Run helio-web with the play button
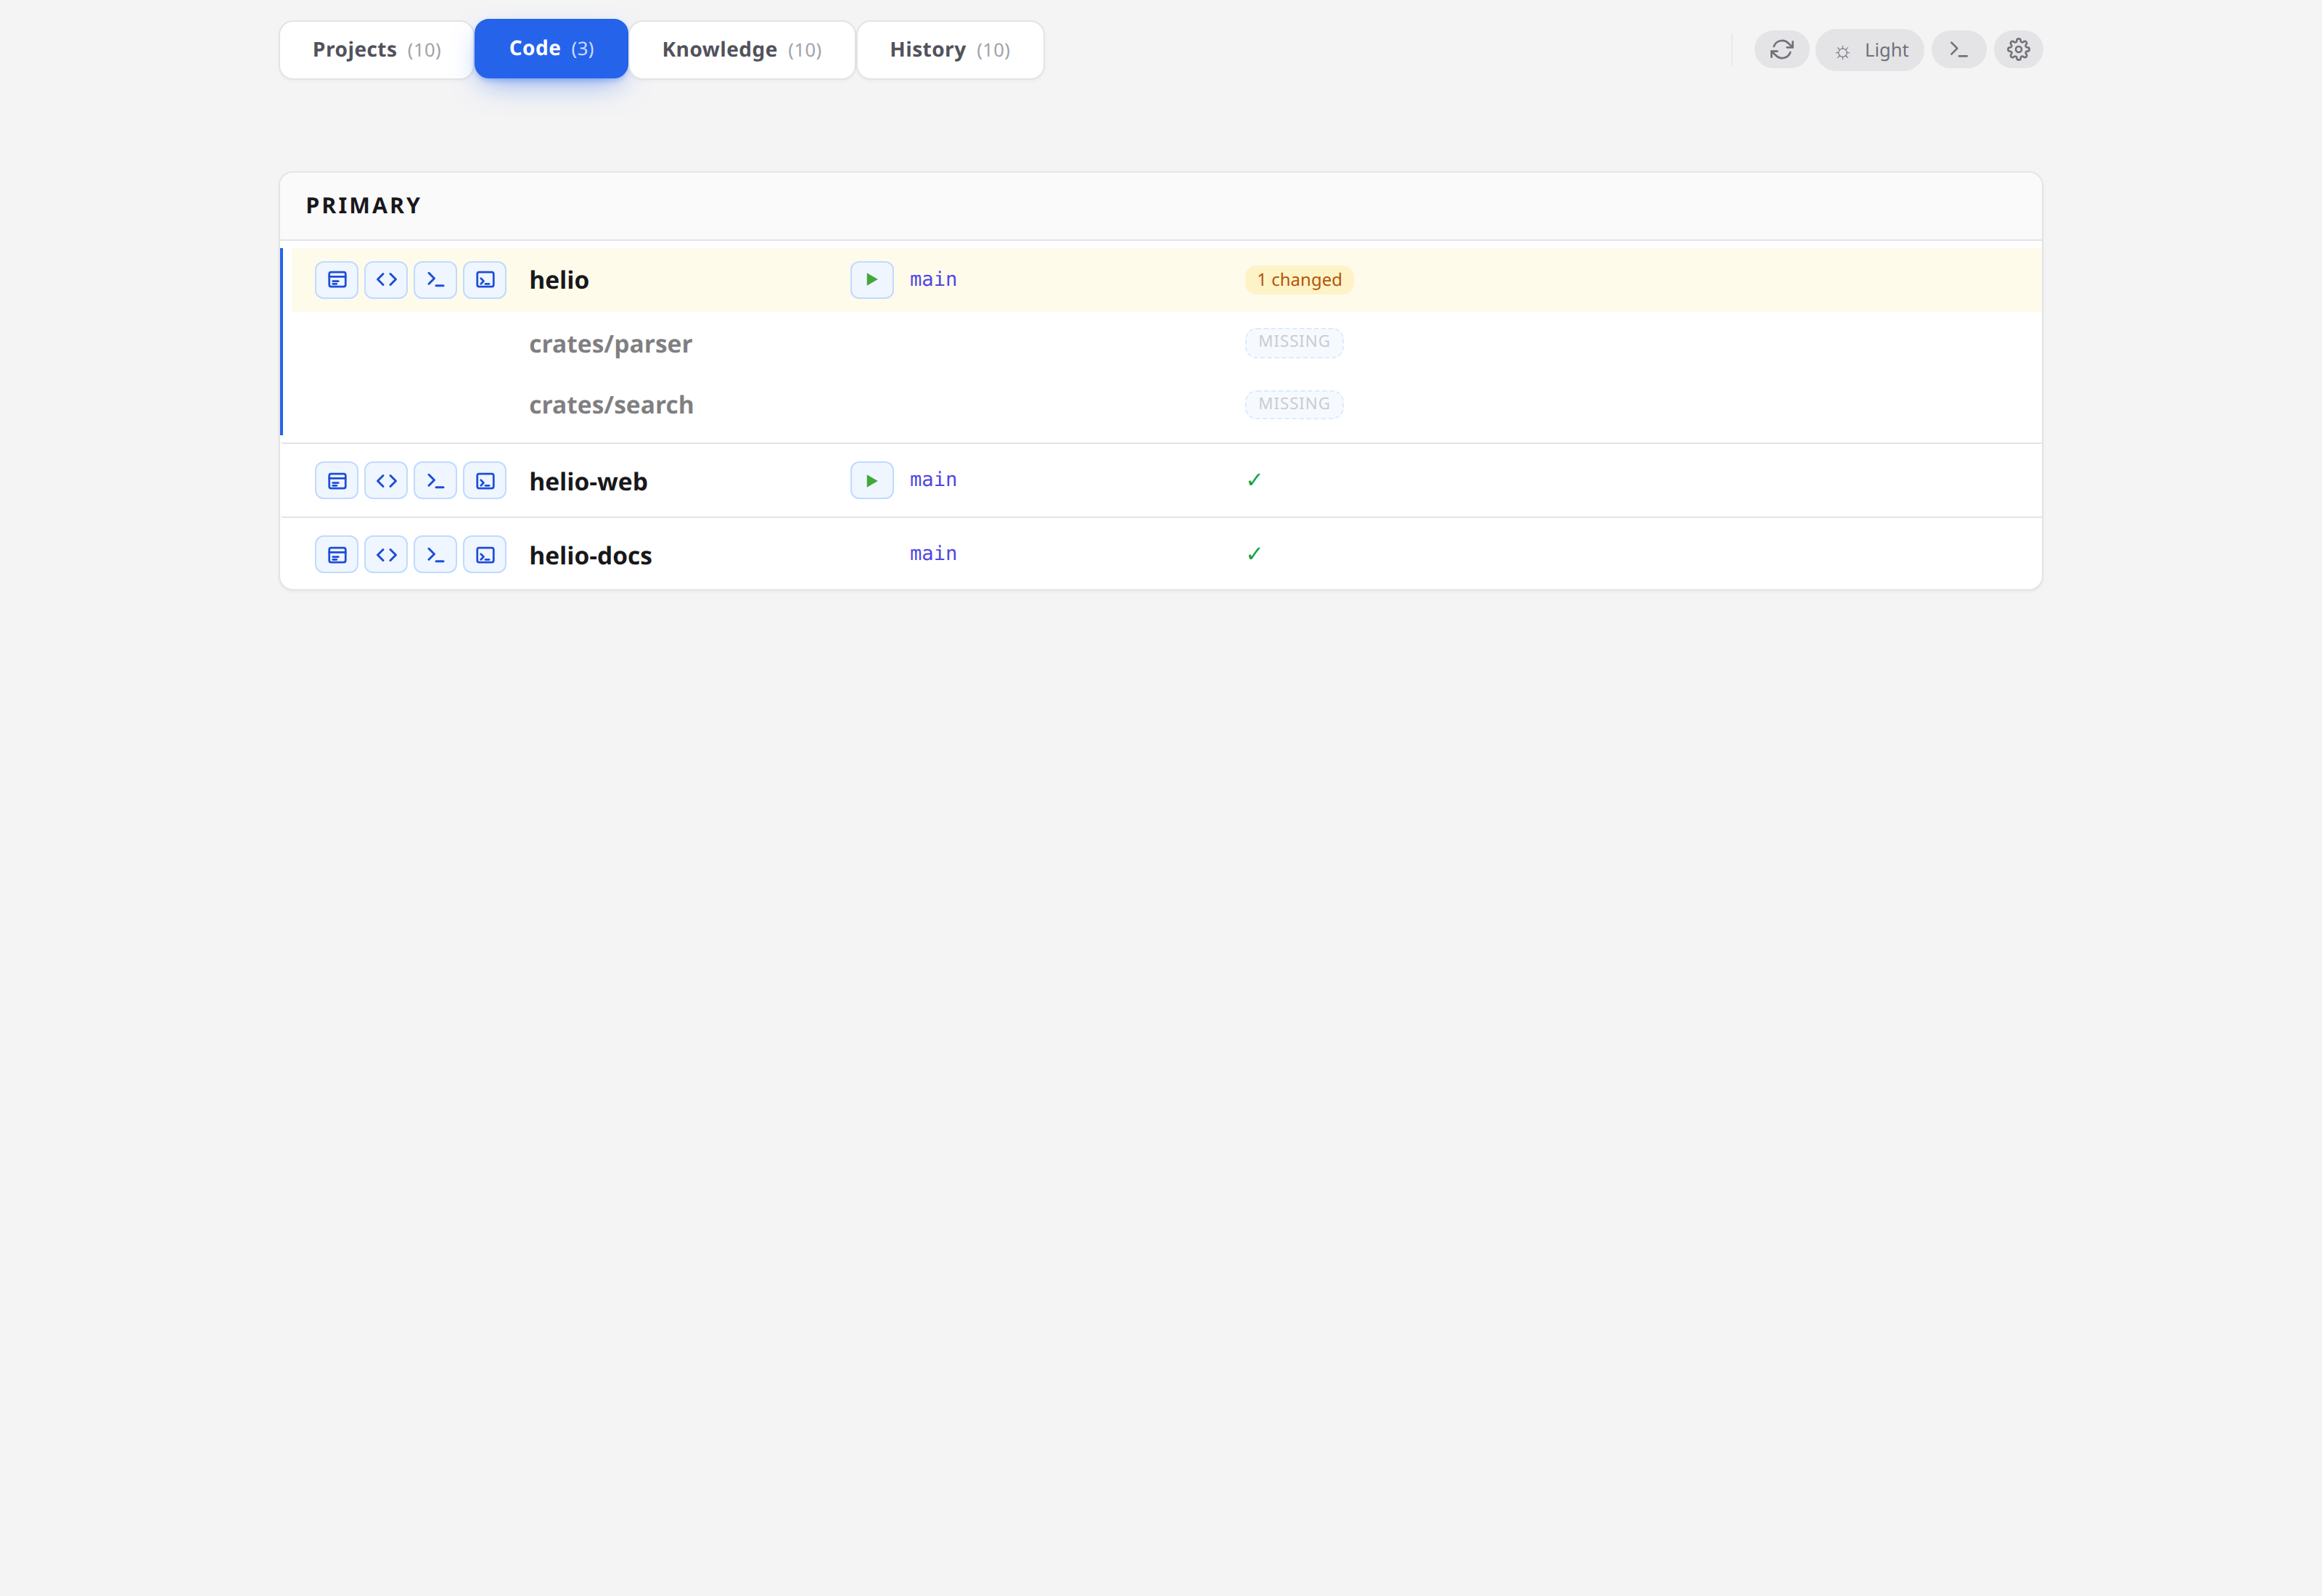Image resolution: width=2322 pixels, height=1596 pixels. (x=871, y=480)
